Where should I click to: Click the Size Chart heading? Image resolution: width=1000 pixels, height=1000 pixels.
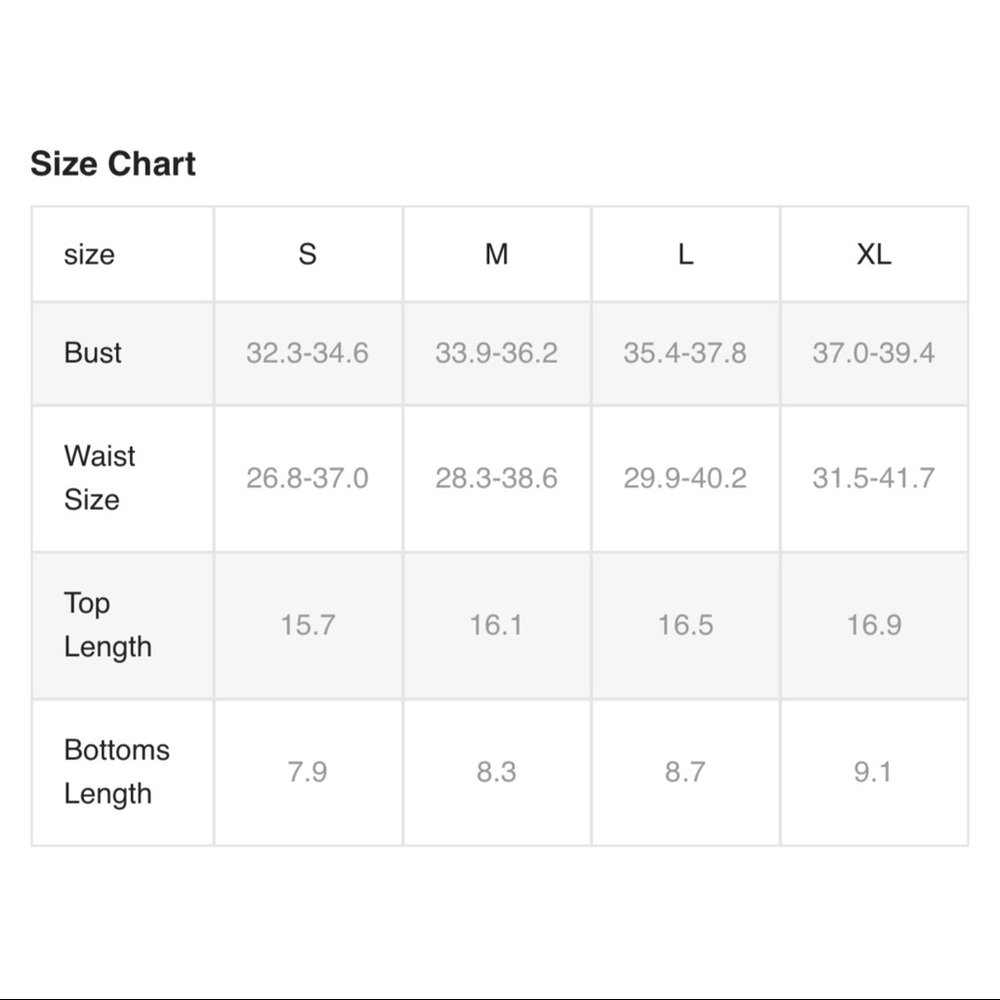tap(113, 164)
